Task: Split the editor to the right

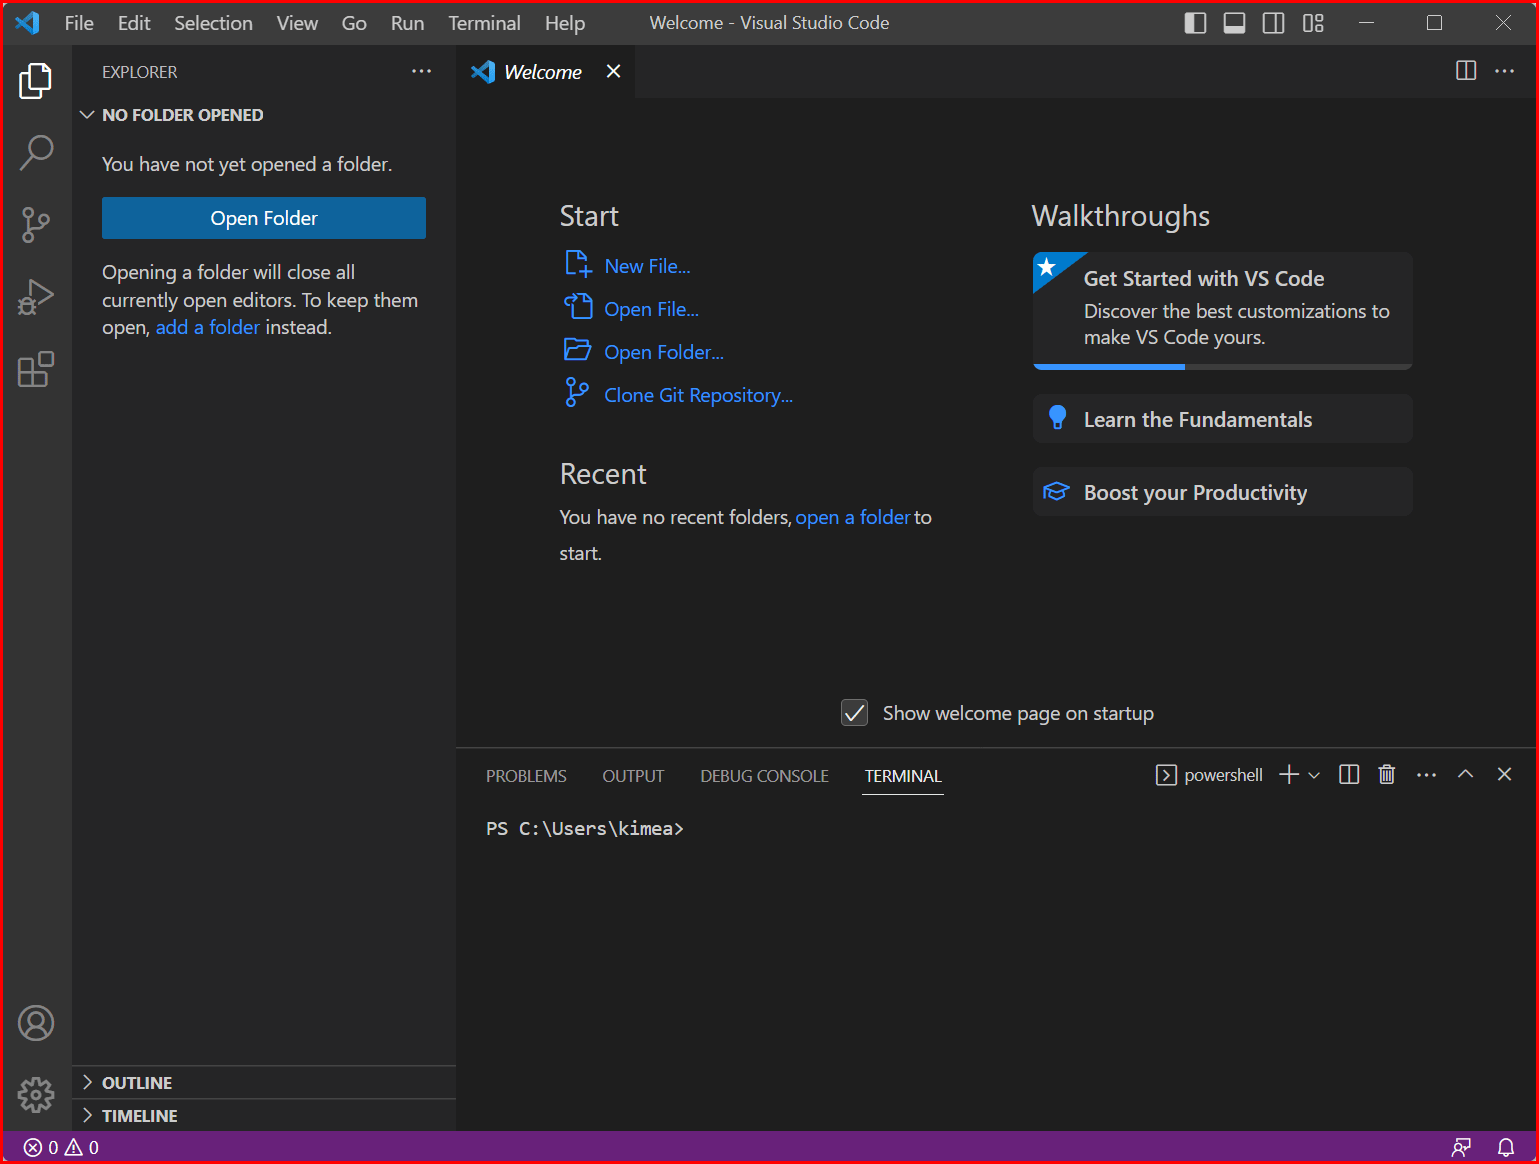Action: point(1466,70)
